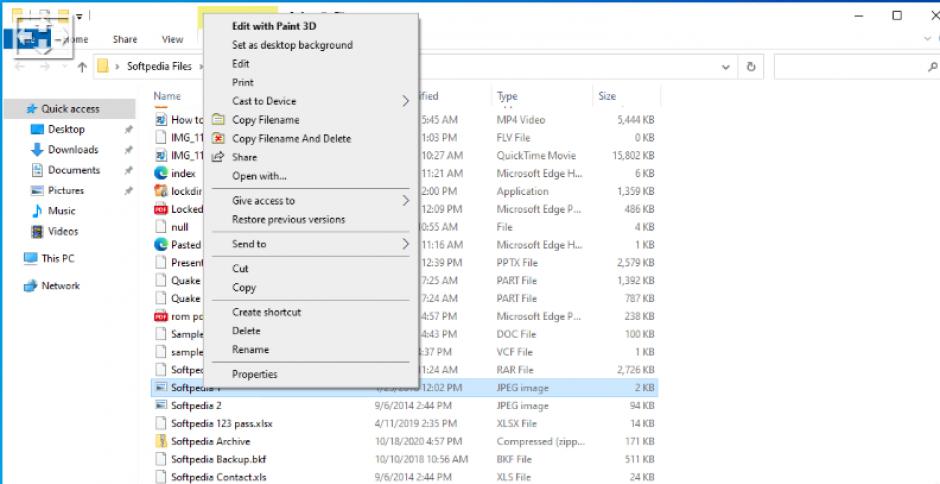Click the PDF icon of rom file

tap(161, 316)
